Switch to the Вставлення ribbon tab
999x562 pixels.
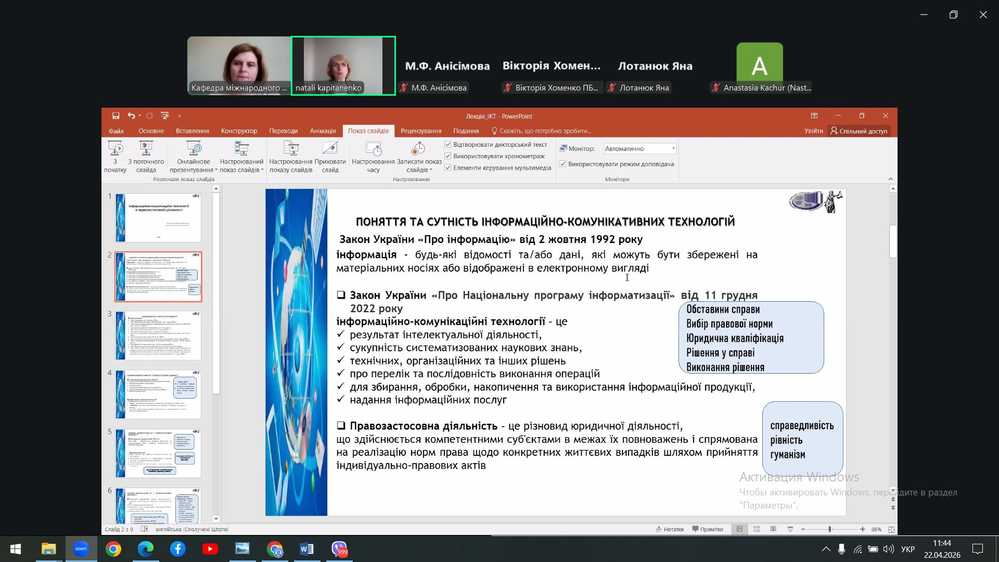pyautogui.click(x=192, y=131)
